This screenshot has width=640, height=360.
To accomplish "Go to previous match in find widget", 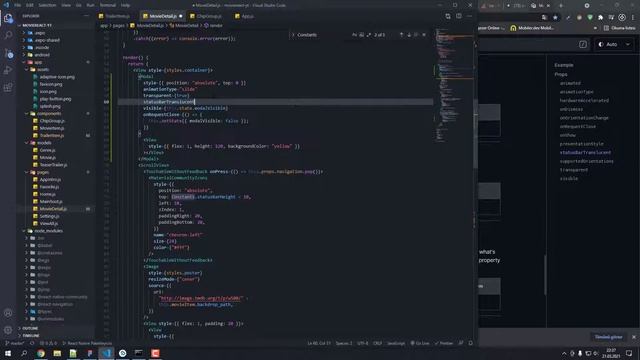I will pyautogui.click(x=401, y=35).
